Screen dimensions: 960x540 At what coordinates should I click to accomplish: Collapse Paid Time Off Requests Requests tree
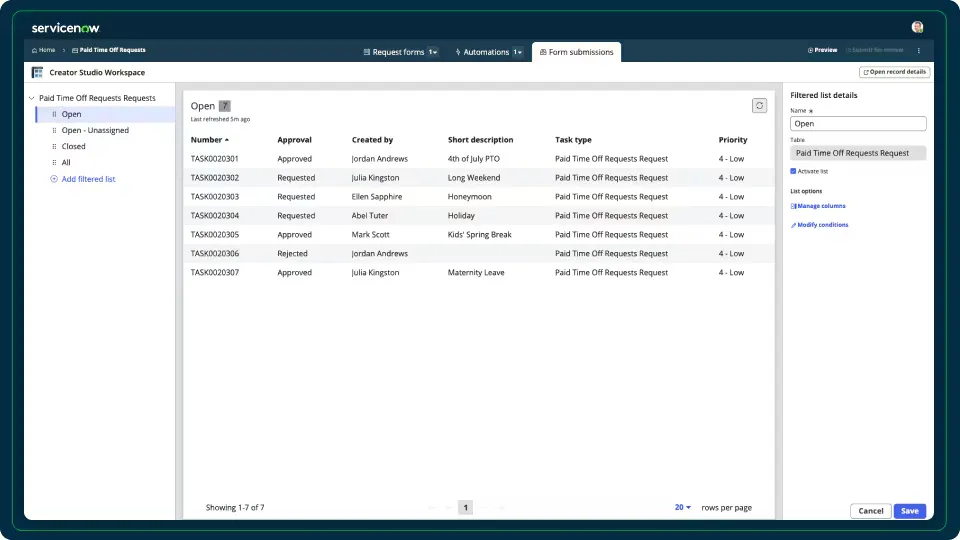(x=32, y=98)
